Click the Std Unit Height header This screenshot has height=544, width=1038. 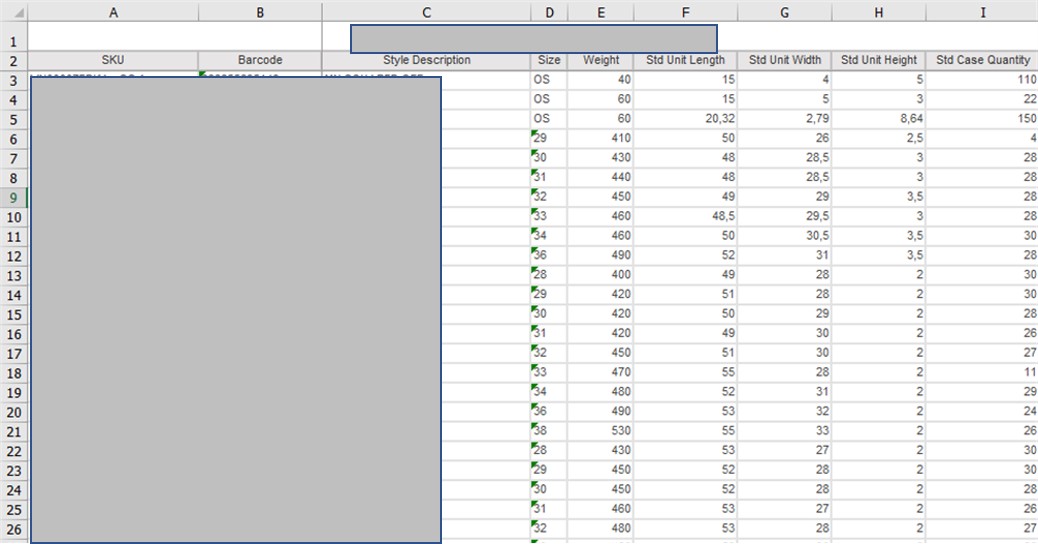(x=878, y=60)
